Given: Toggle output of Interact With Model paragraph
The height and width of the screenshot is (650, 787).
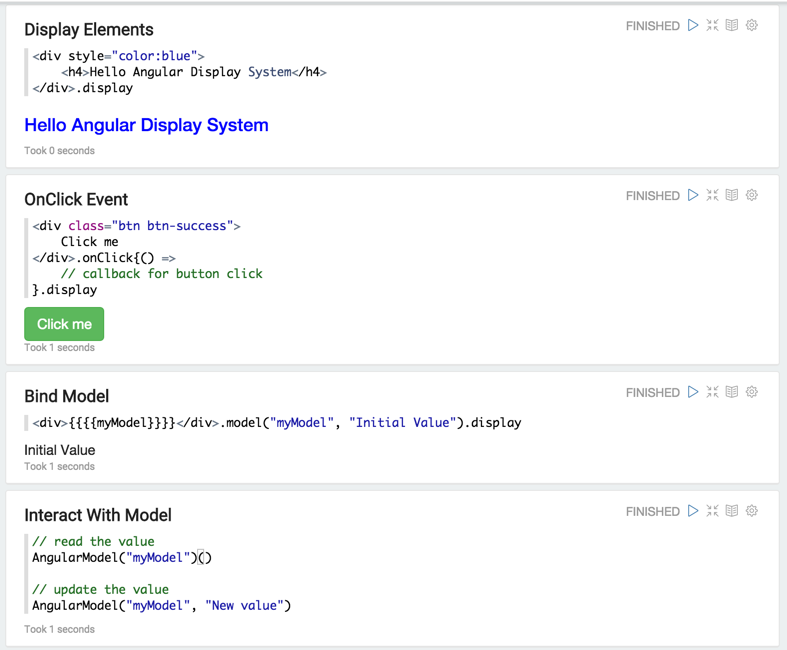Looking at the screenshot, I should [732, 511].
